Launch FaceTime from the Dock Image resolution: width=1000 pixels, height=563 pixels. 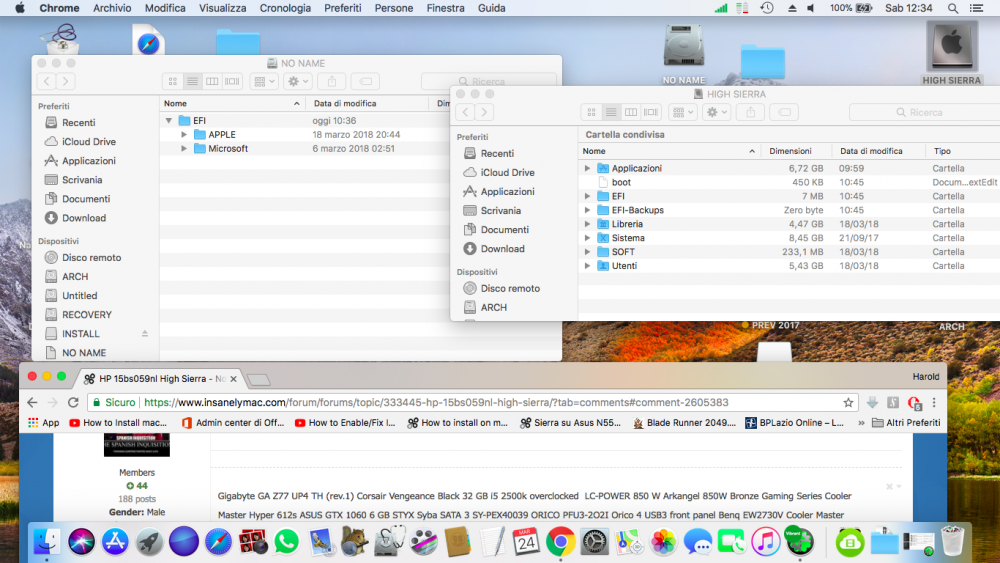click(x=732, y=542)
